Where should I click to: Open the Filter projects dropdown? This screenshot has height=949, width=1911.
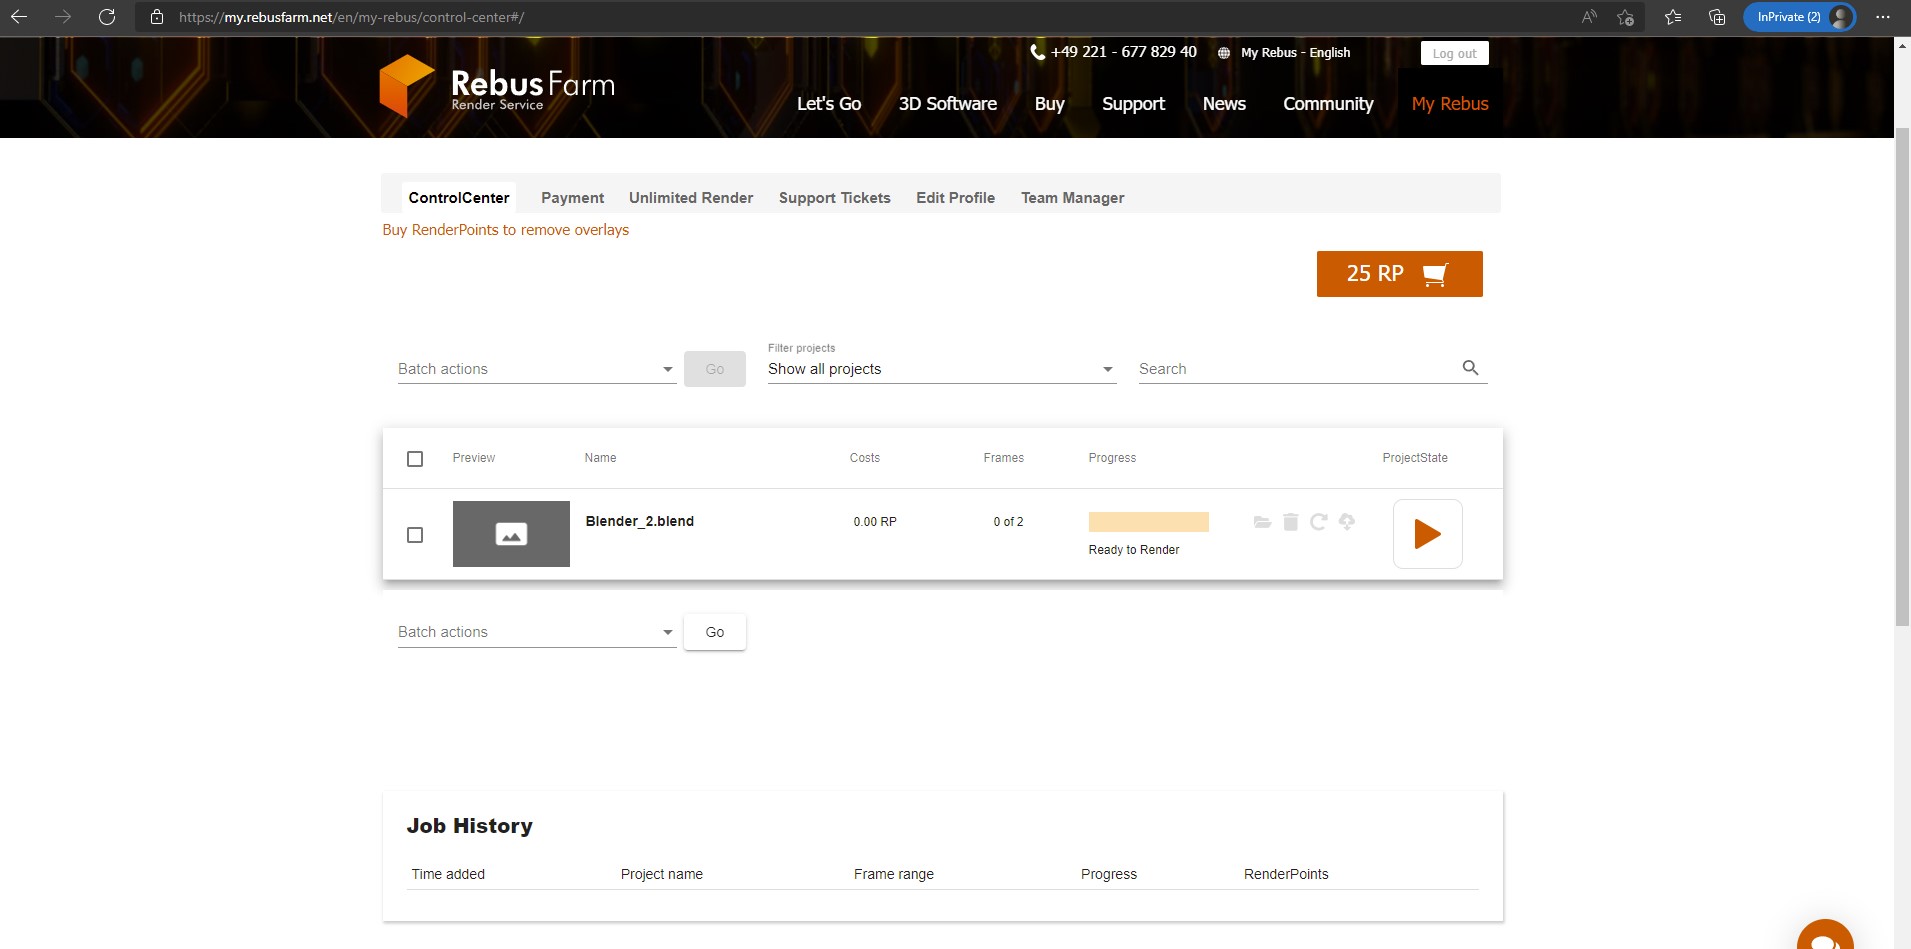pyautogui.click(x=940, y=369)
